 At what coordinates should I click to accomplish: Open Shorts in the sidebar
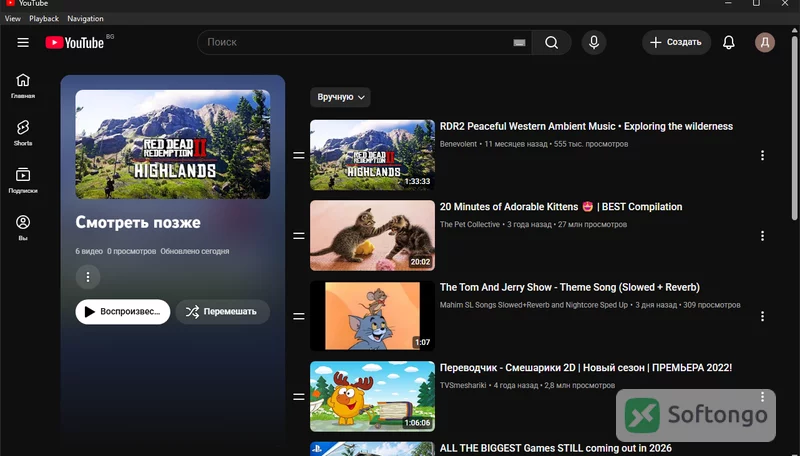23,133
